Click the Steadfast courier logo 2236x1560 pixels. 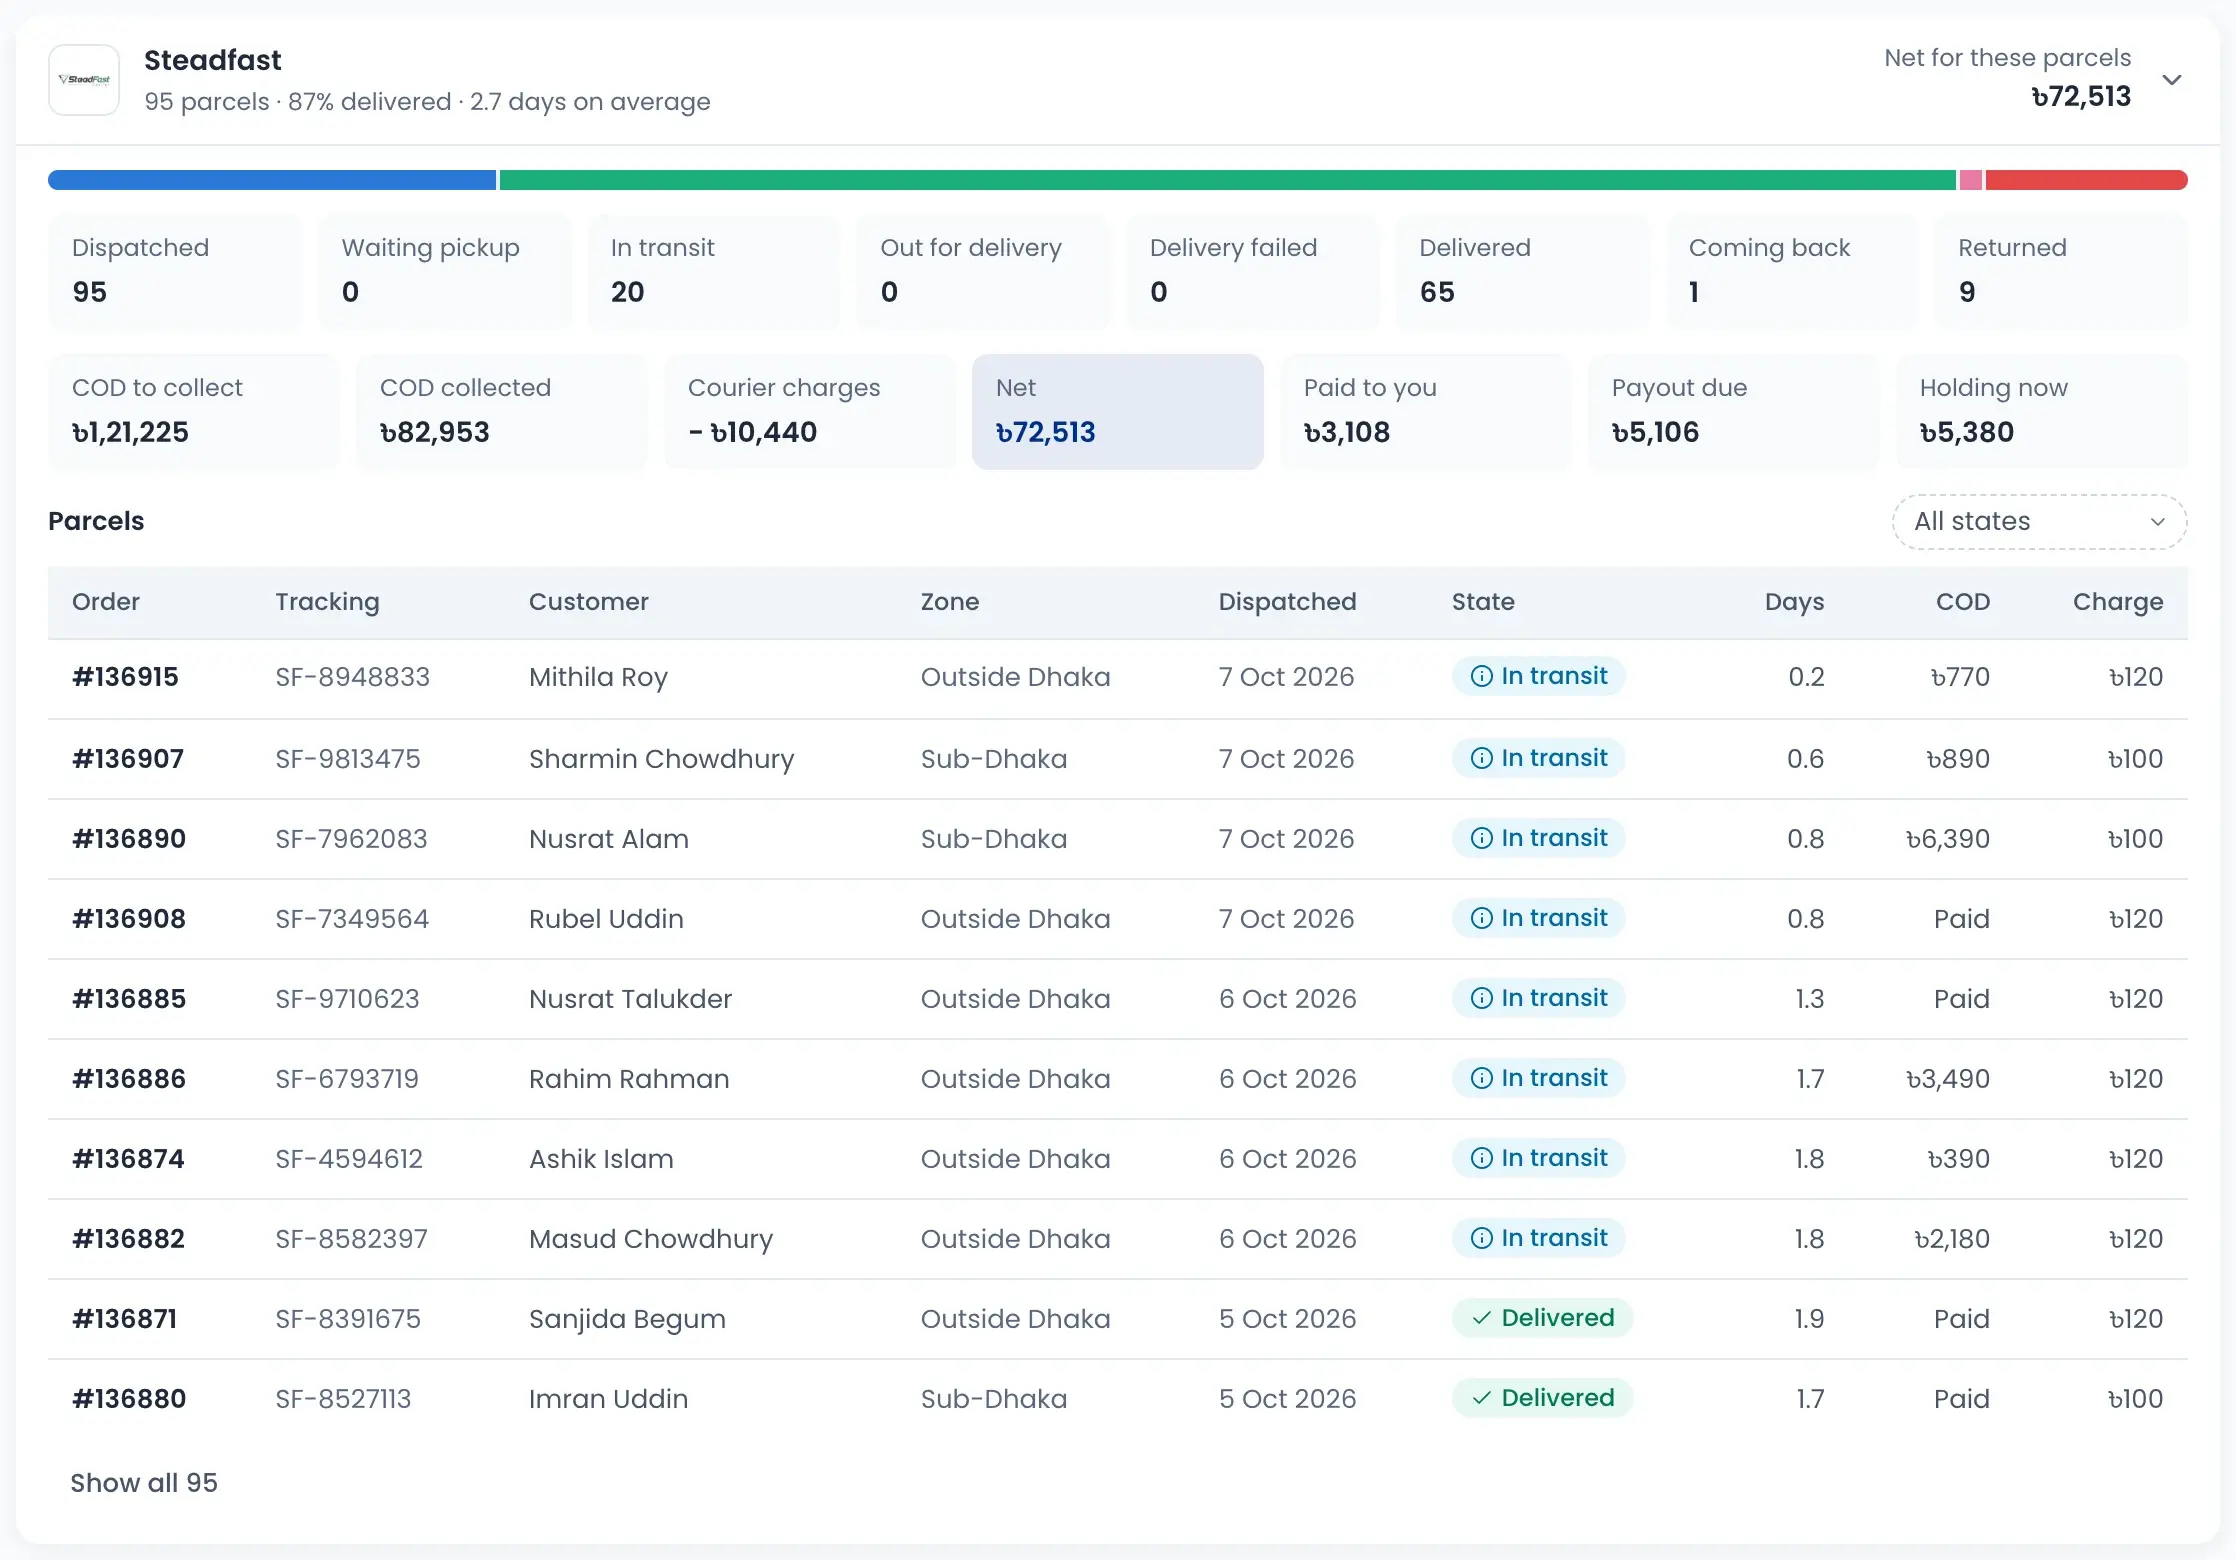point(84,80)
